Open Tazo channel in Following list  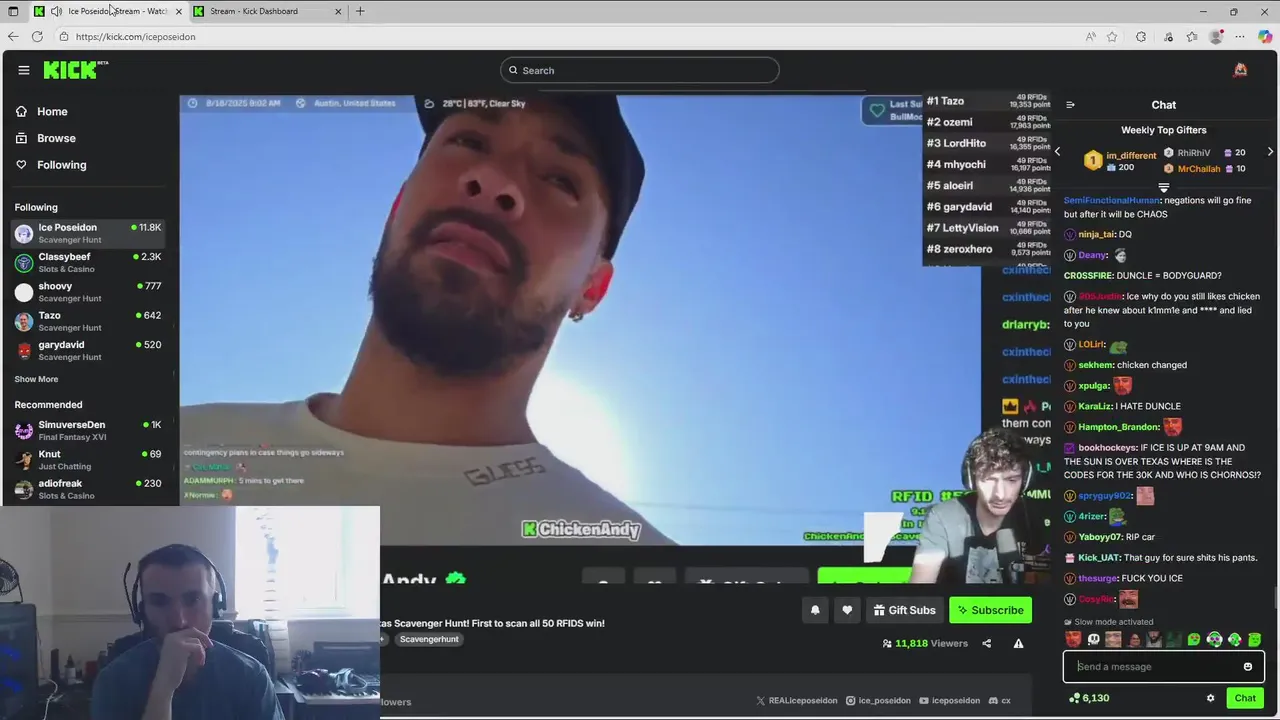tap(88, 321)
